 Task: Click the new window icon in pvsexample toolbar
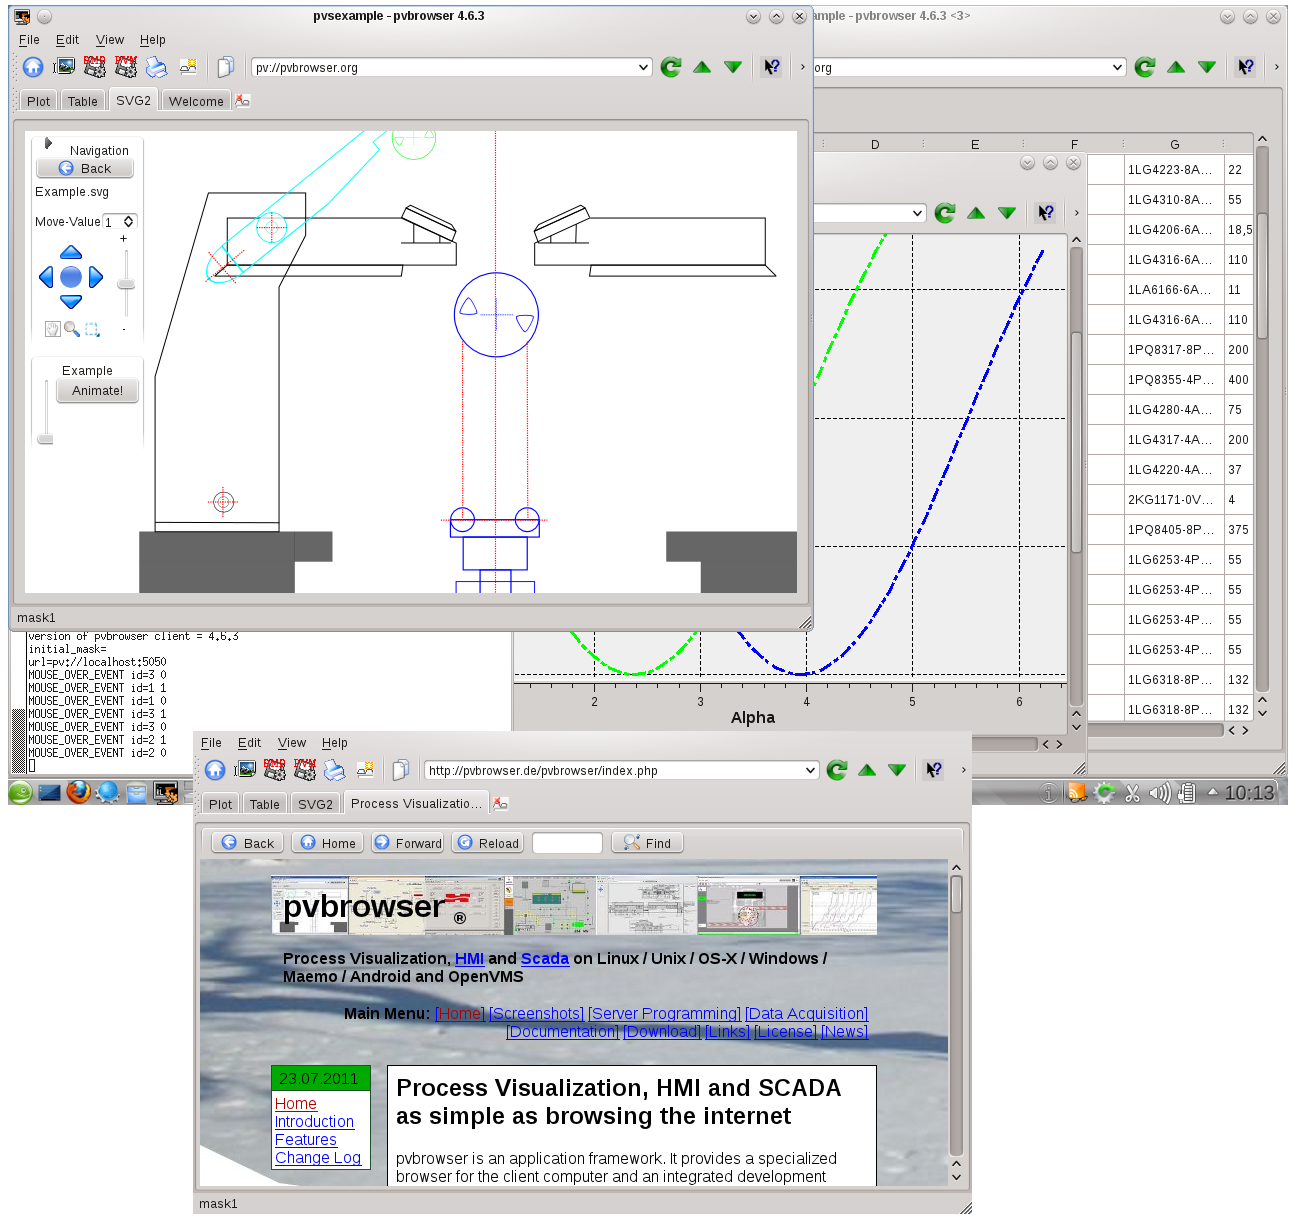[188, 67]
